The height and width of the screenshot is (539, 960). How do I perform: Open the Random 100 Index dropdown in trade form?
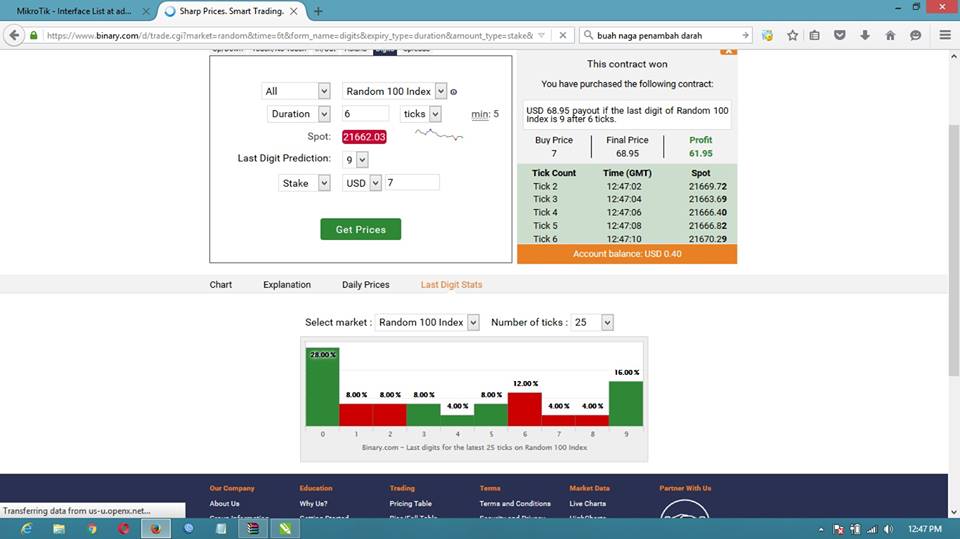tap(394, 91)
